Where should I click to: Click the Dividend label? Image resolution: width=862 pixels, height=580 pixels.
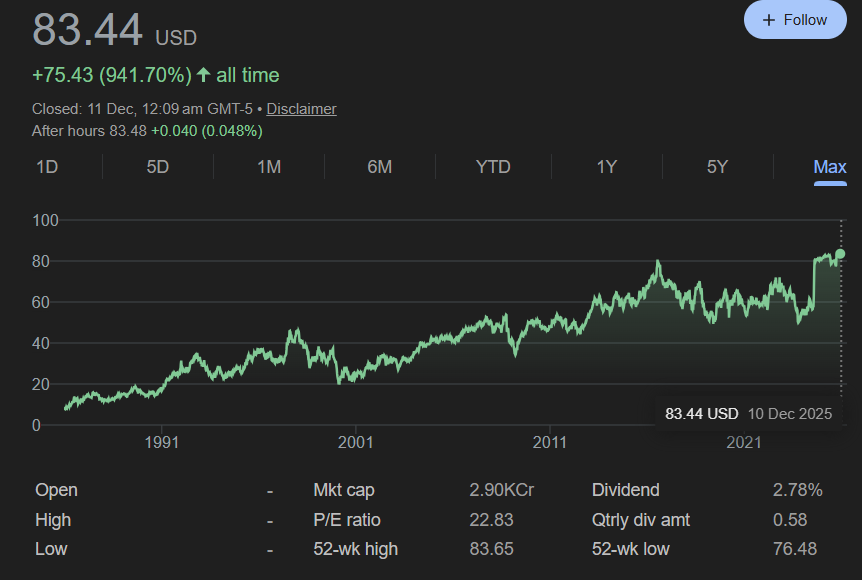(x=626, y=490)
